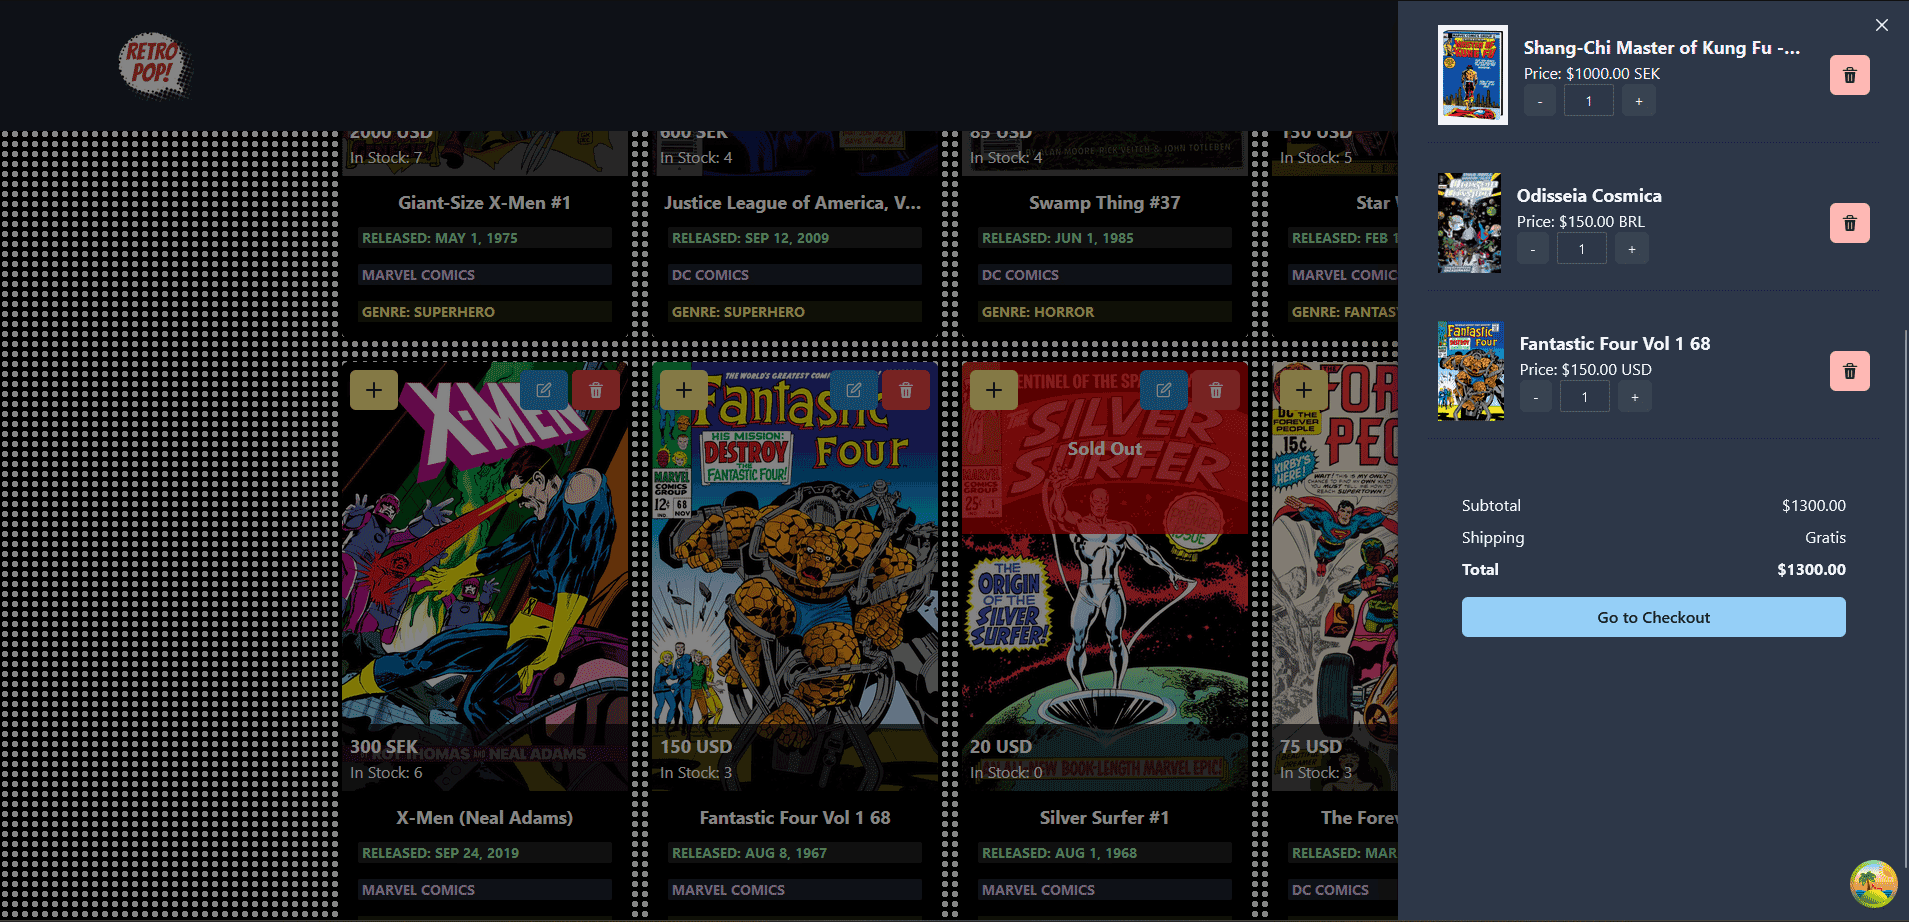Add Fantastic Four Vol 1 68 with plus icon
The width and height of the screenshot is (1909, 922).
684,389
